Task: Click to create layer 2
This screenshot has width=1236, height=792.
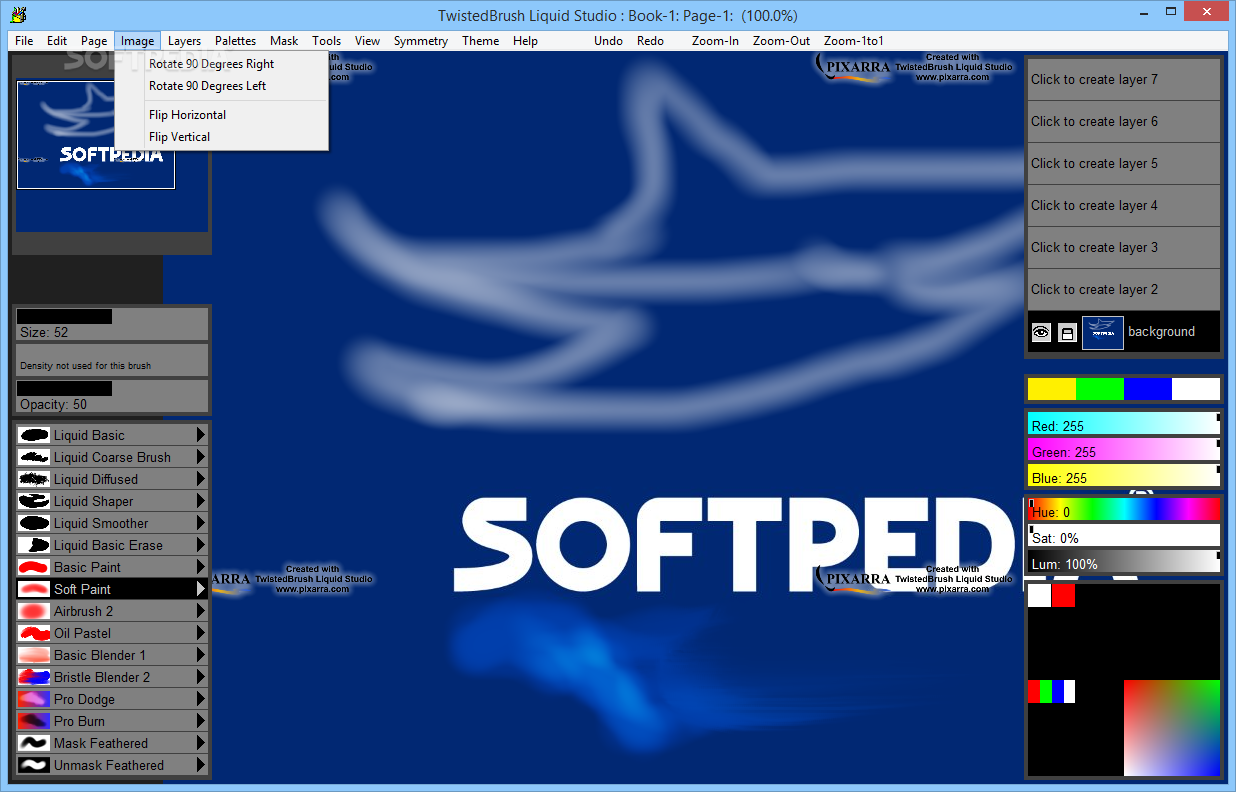Action: click(x=1124, y=289)
